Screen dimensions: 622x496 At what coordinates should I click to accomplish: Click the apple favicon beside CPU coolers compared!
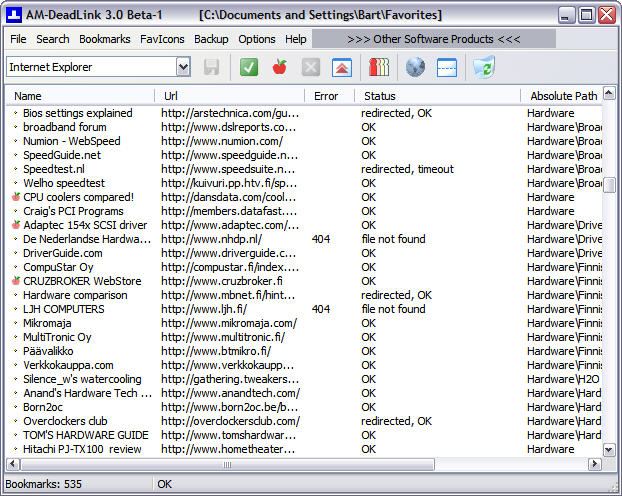pyautogui.click(x=16, y=197)
